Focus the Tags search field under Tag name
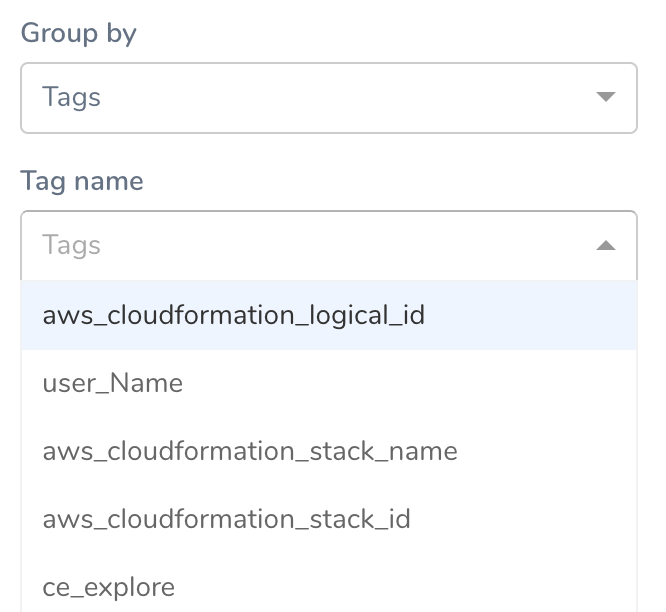 click(329, 245)
